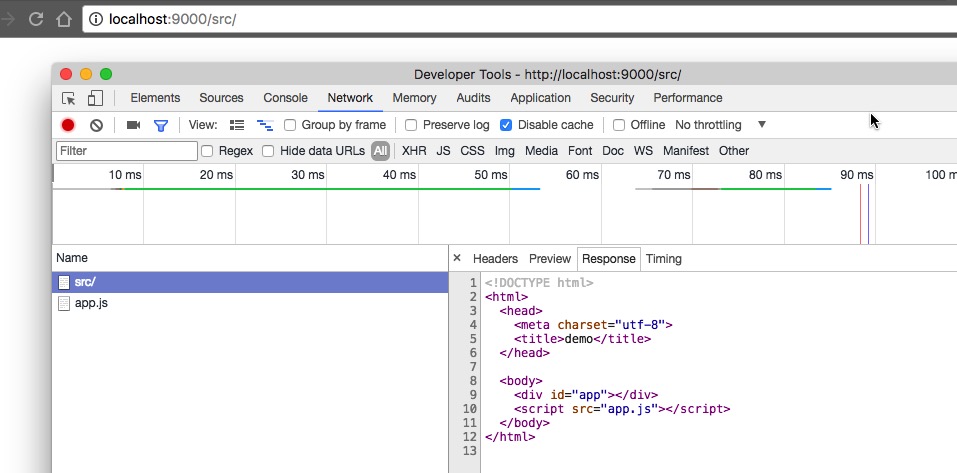Enable the Preserve log checkbox

[x=411, y=125]
